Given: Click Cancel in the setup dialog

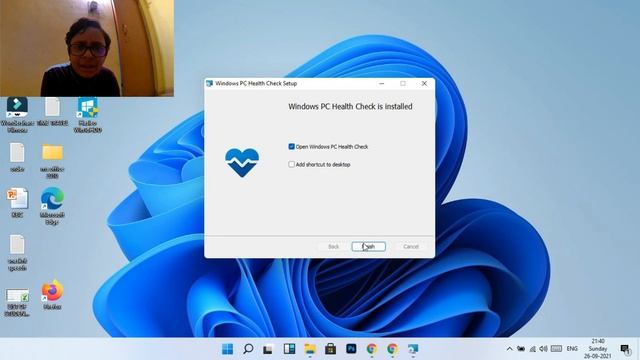Looking at the screenshot, I should click(411, 247).
